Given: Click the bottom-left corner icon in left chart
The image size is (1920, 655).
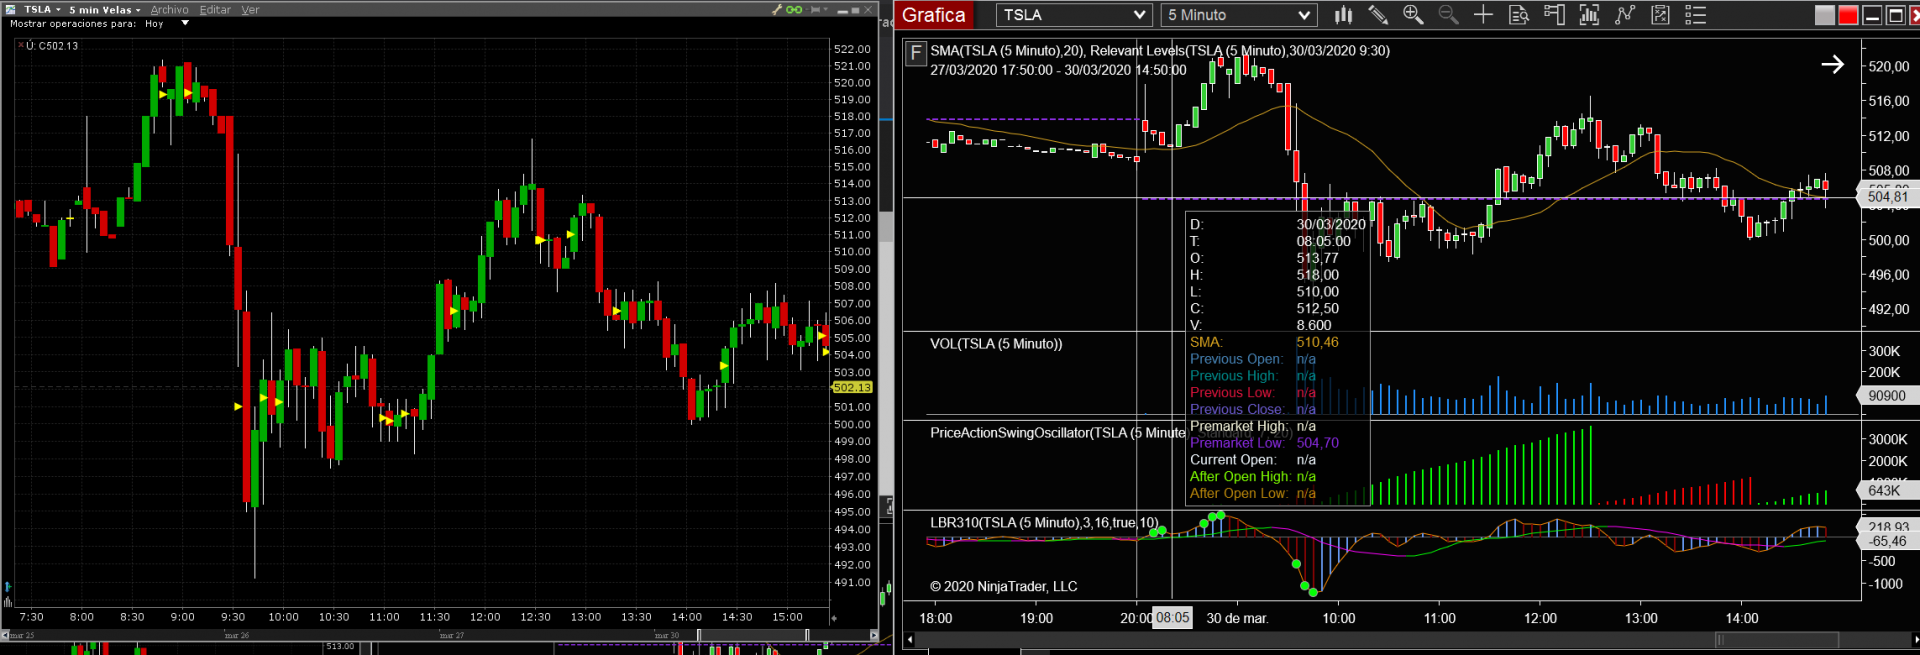Looking at the screenshot, I should tap(8, 602).
